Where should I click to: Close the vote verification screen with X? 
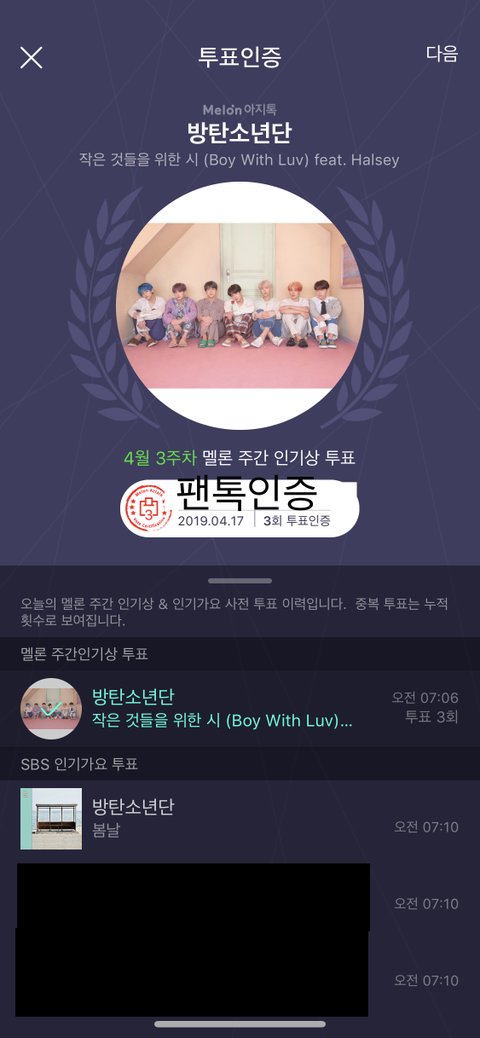coord(31,58)
